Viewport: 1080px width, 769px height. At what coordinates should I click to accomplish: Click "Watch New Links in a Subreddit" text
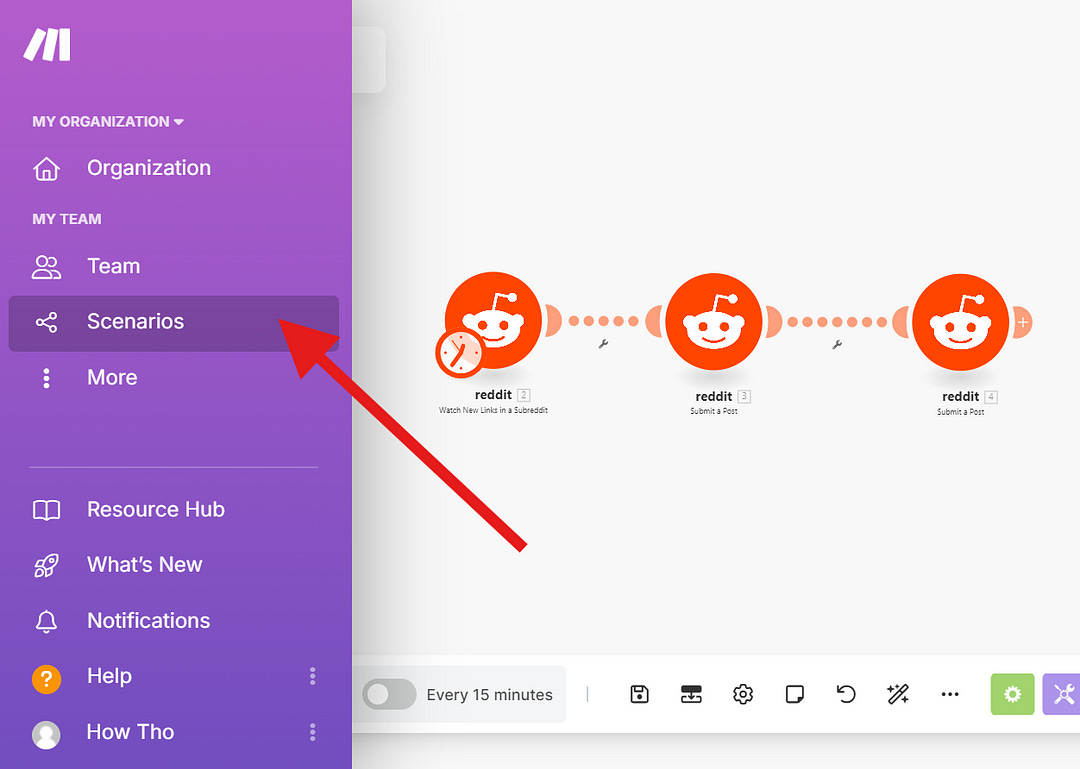(x=493, y=410)
